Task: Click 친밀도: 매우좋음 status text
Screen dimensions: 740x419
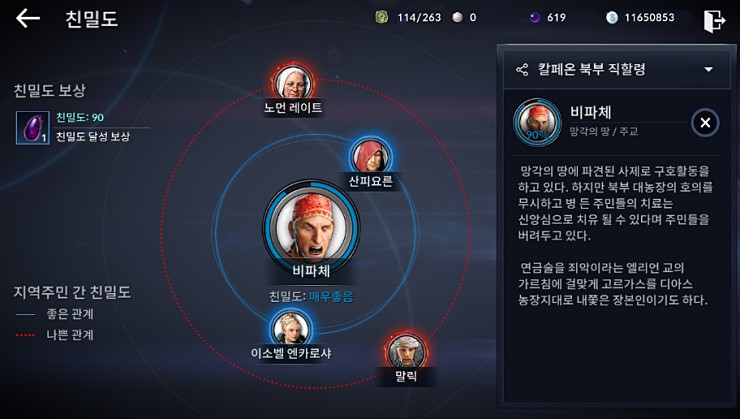Action: [311, 297]
